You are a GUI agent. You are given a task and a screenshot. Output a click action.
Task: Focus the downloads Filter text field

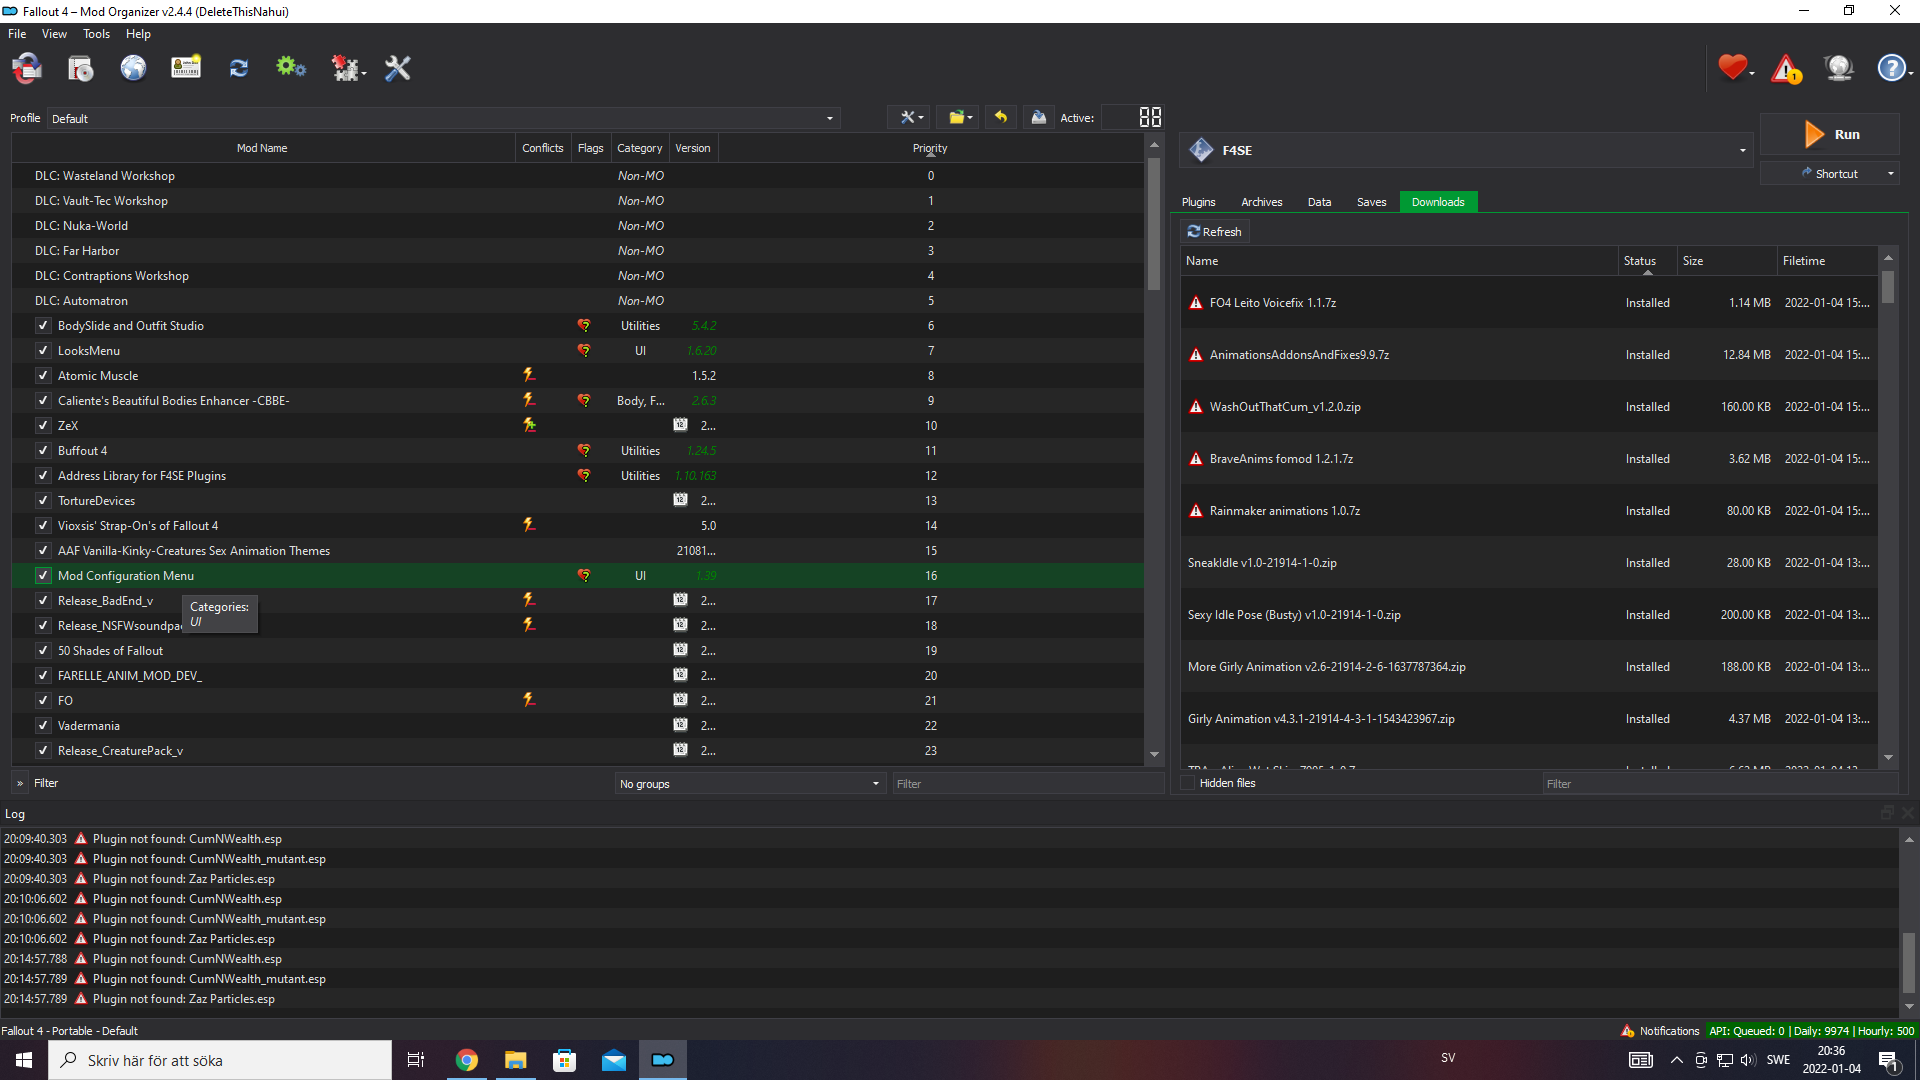click(1719, 783)
